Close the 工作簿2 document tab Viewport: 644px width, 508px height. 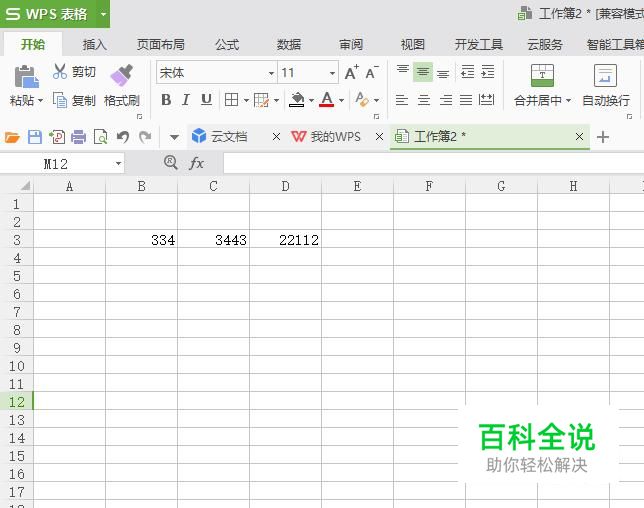click(x=579, y=137)
